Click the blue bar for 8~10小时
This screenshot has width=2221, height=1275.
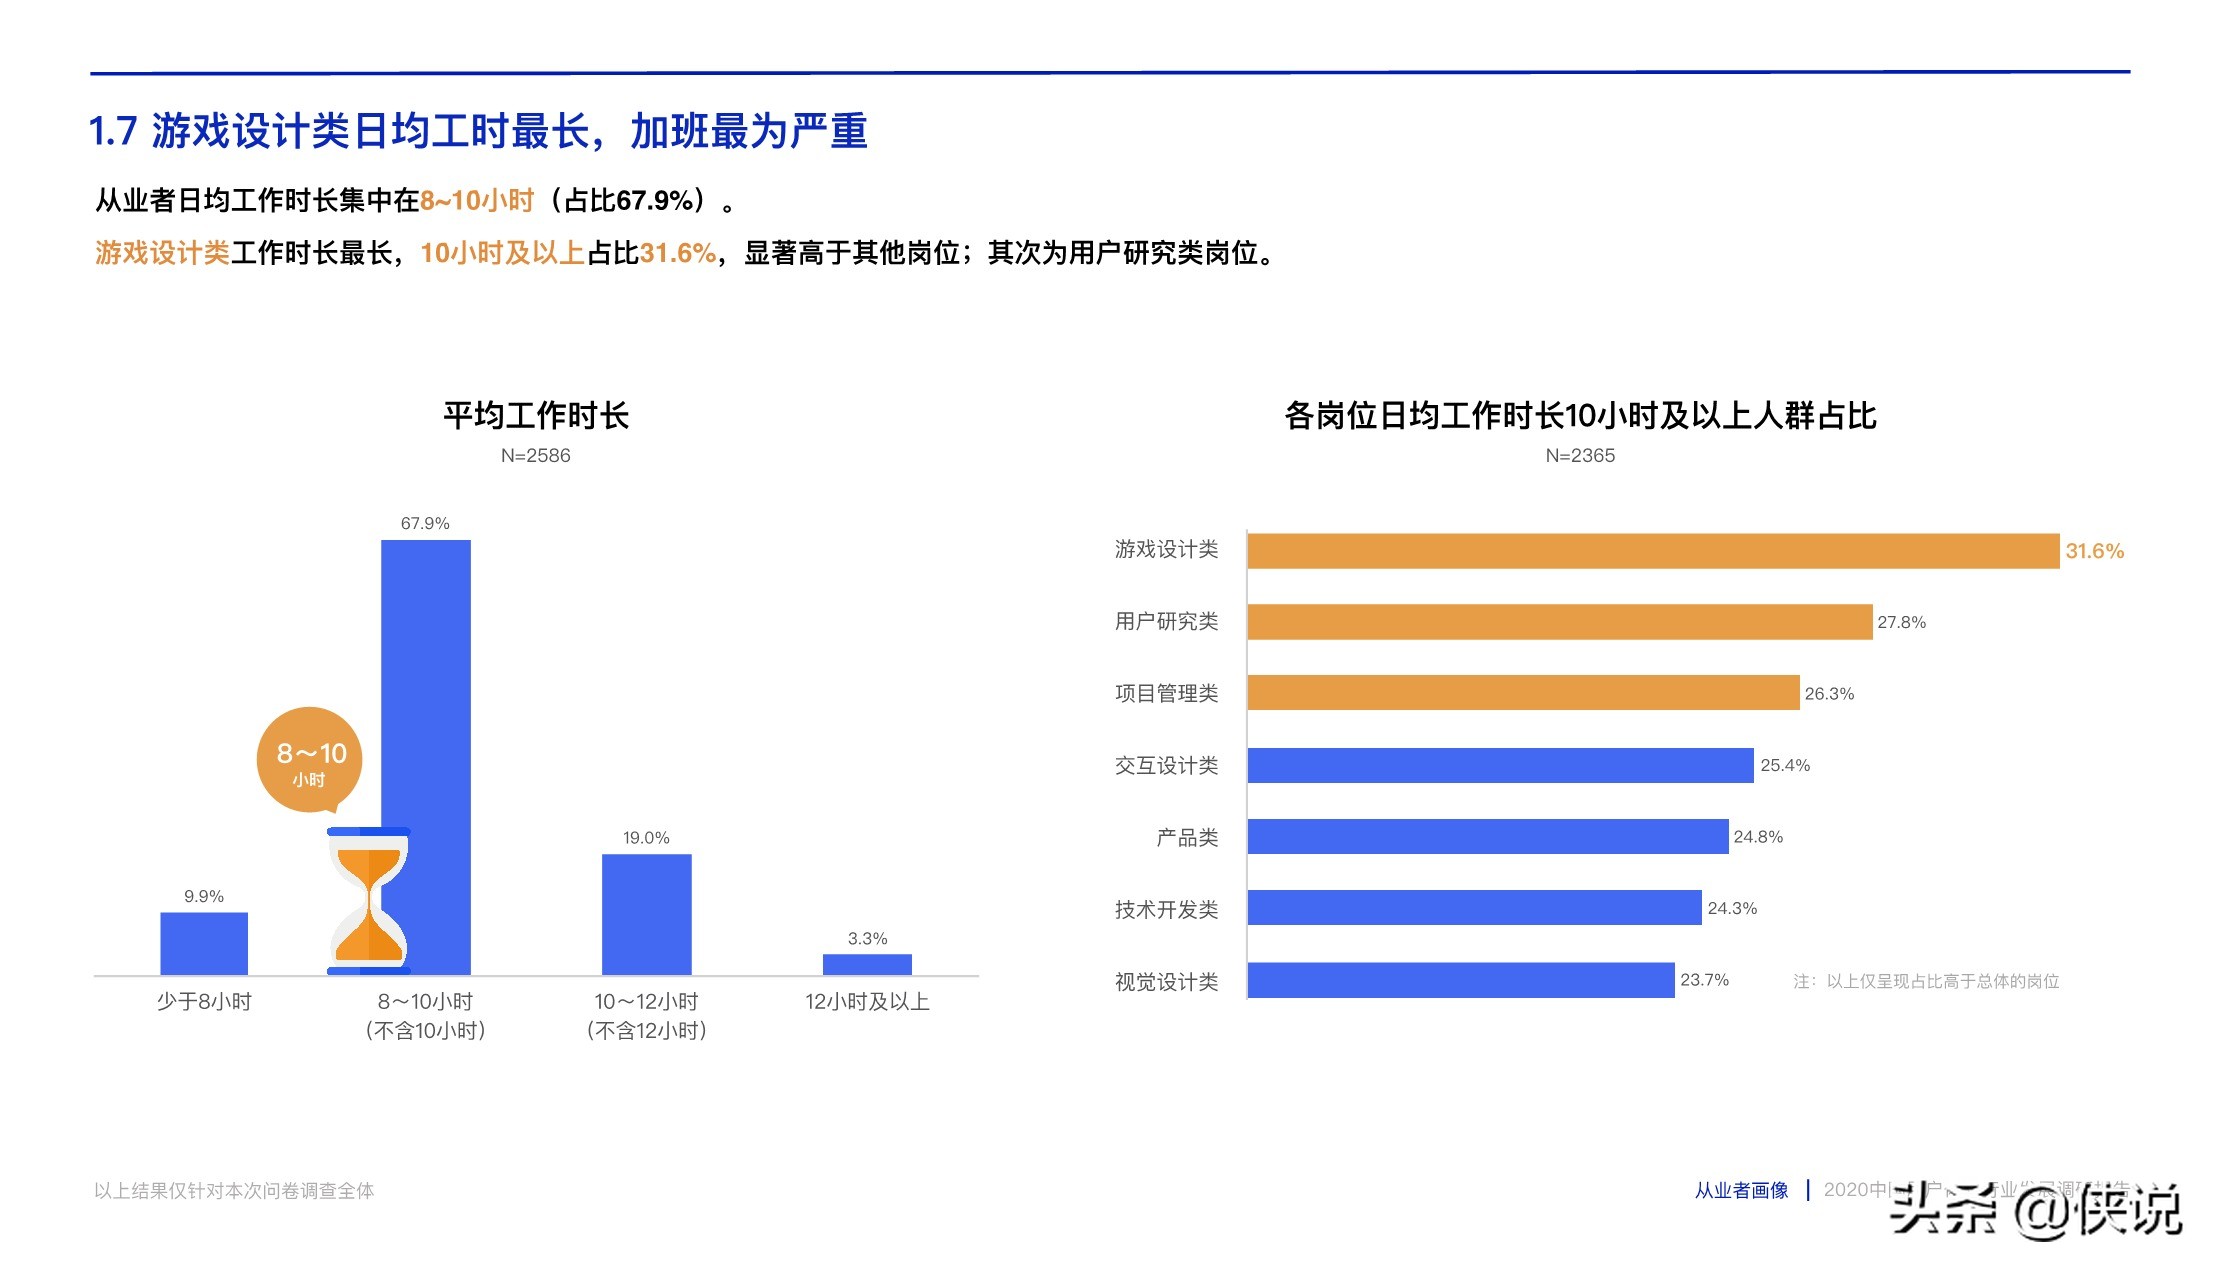(426, 757)
